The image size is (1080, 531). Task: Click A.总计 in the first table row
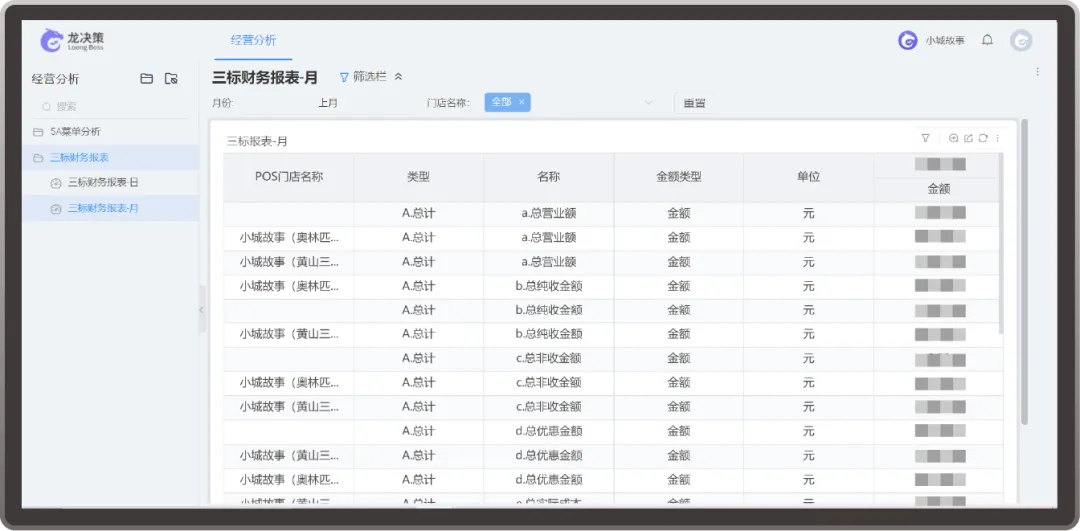tap(418, 214)
